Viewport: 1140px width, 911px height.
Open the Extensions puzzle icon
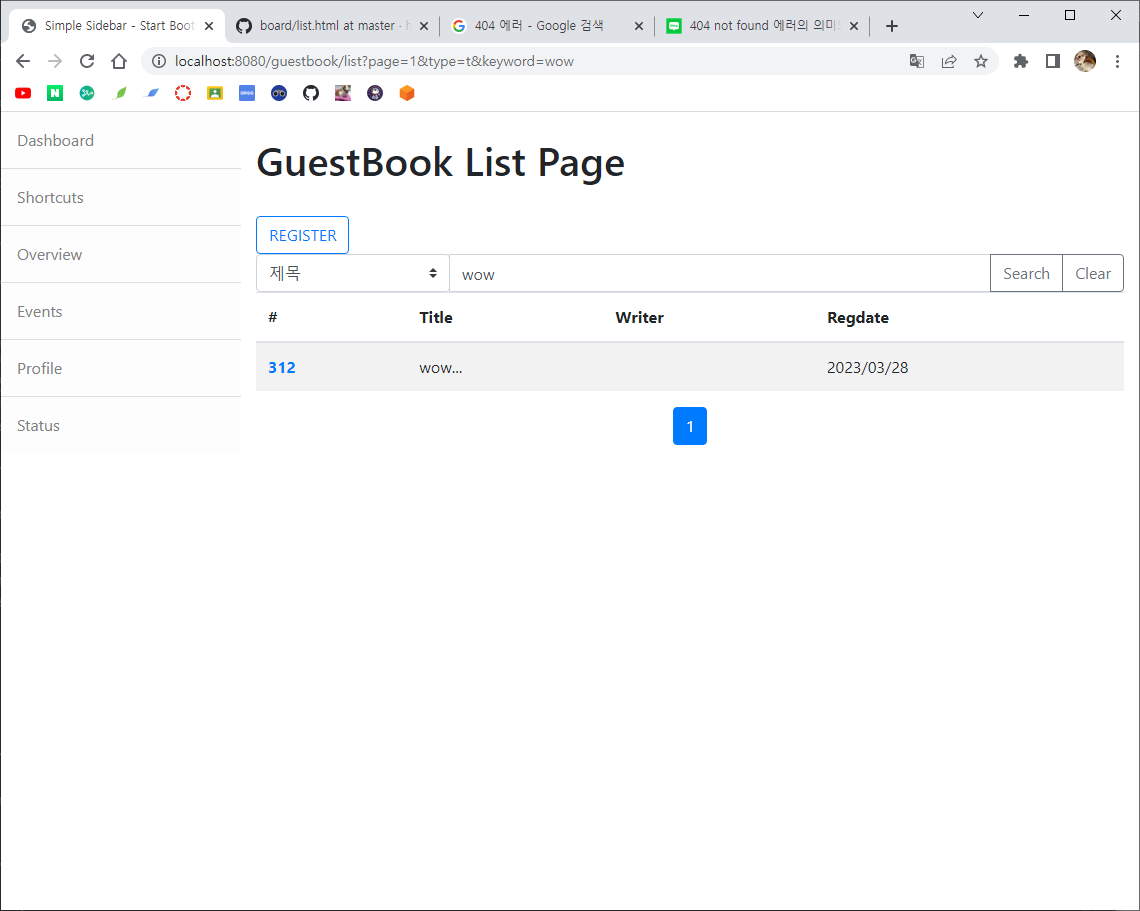click(x=1020, y=61)
